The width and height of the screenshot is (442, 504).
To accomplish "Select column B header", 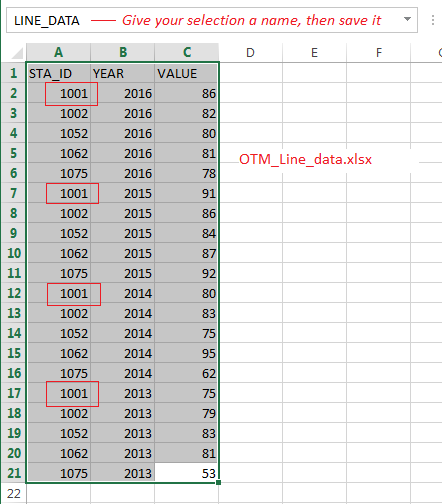I will pyautogui.click(x=123, y=52).
